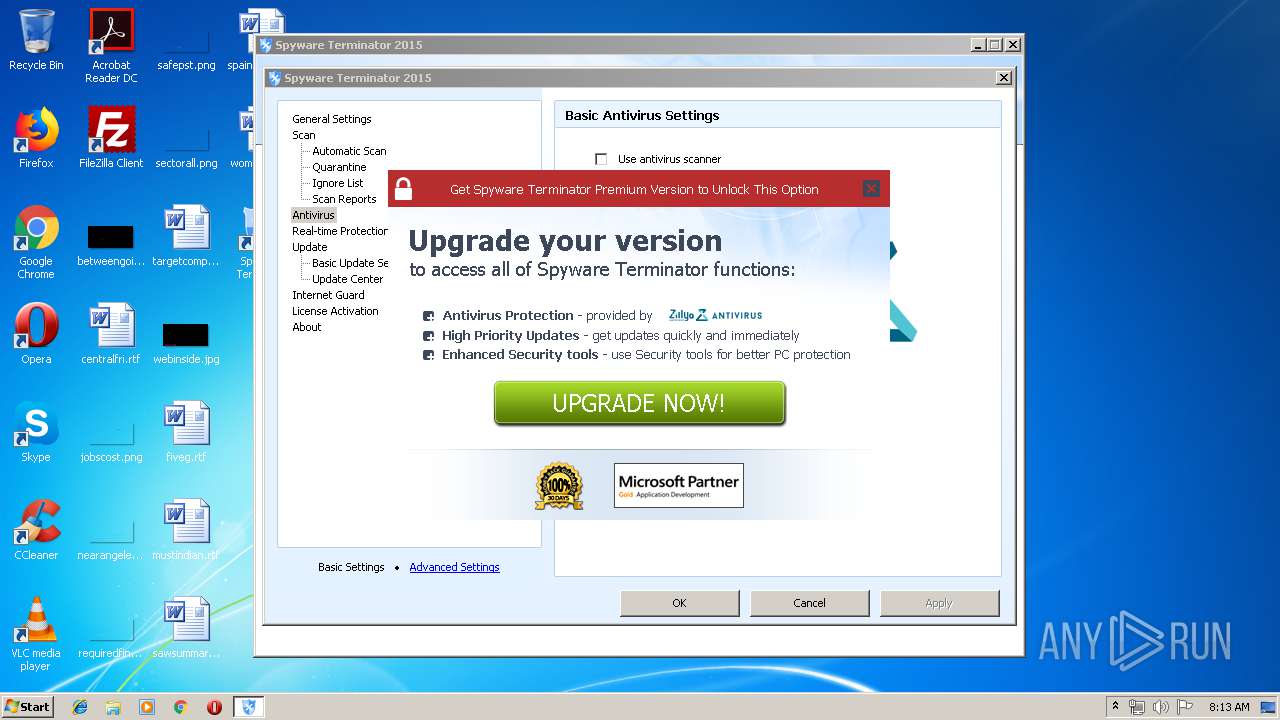The width and height of the screenshot is (1280, 720).
Task: Launch CCleaner desktop shortcut
Action: click(x=36, y=530)
